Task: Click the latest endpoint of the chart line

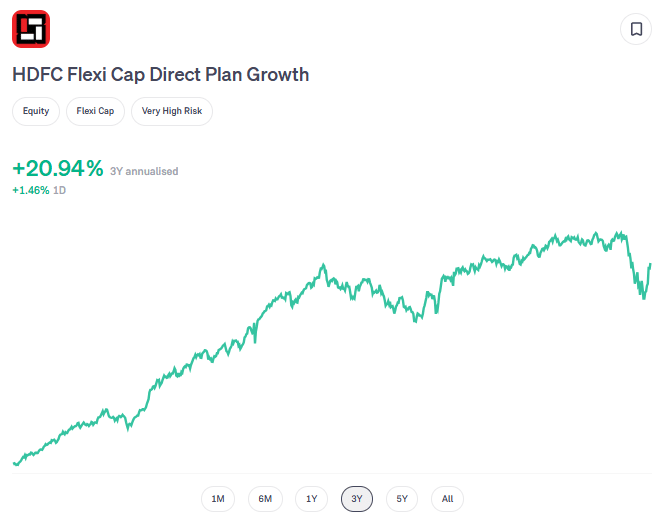Action: coord(650,265)
